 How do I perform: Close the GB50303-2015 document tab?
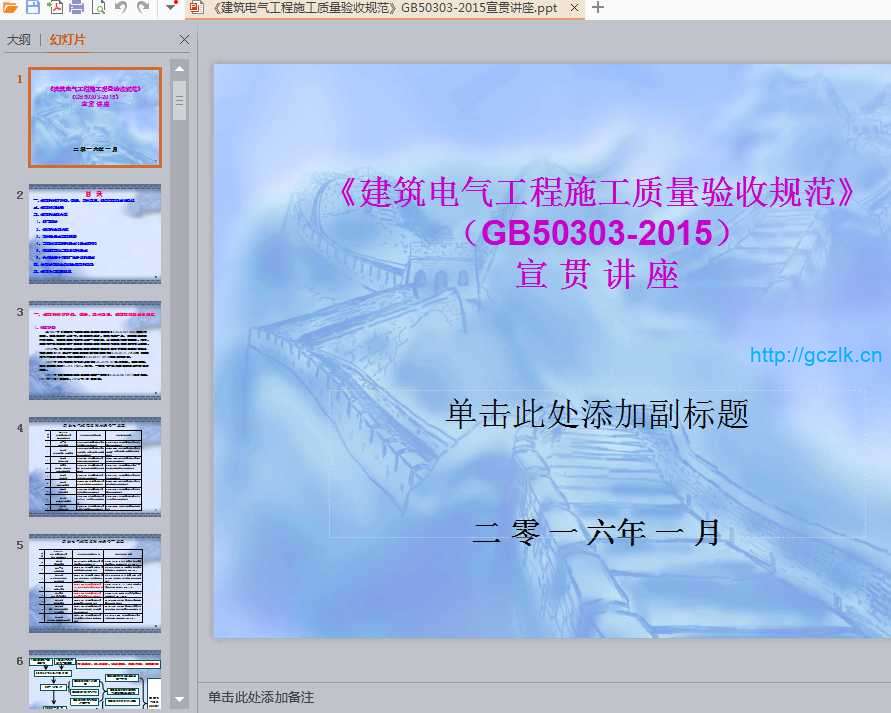tap(574, 8)
